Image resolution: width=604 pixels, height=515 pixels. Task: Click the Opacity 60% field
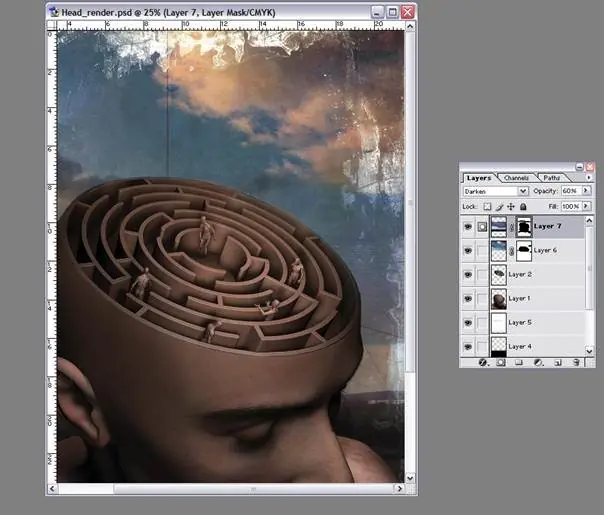pos(571,191)
